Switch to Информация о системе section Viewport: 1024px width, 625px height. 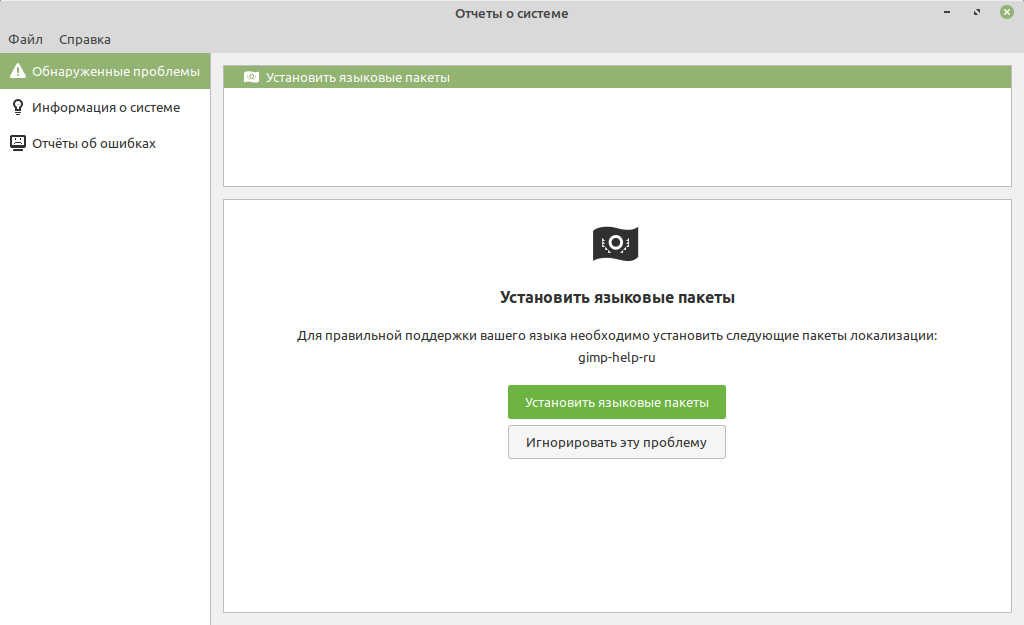click(x=105, y=107)
